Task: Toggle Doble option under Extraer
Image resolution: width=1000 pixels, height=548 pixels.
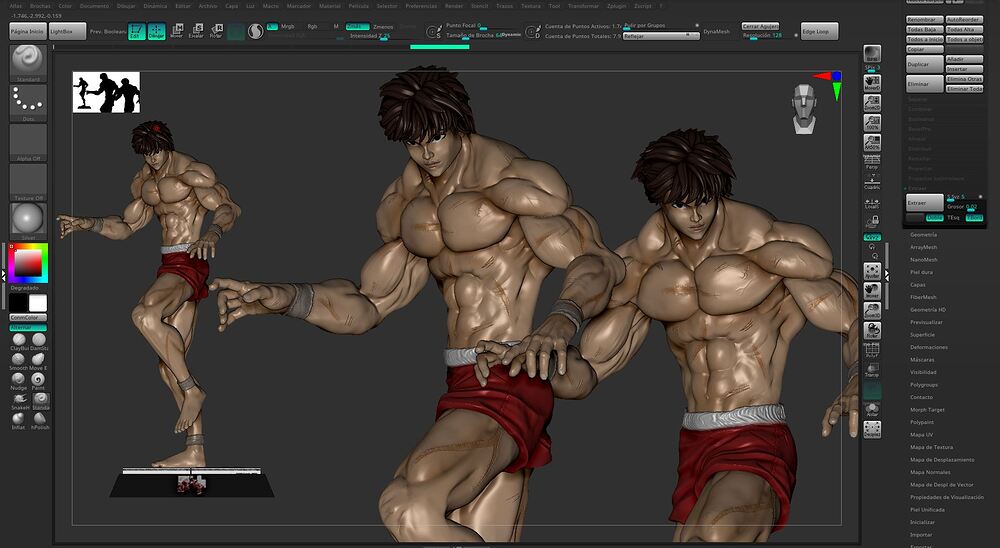Action: click(934, 218)
